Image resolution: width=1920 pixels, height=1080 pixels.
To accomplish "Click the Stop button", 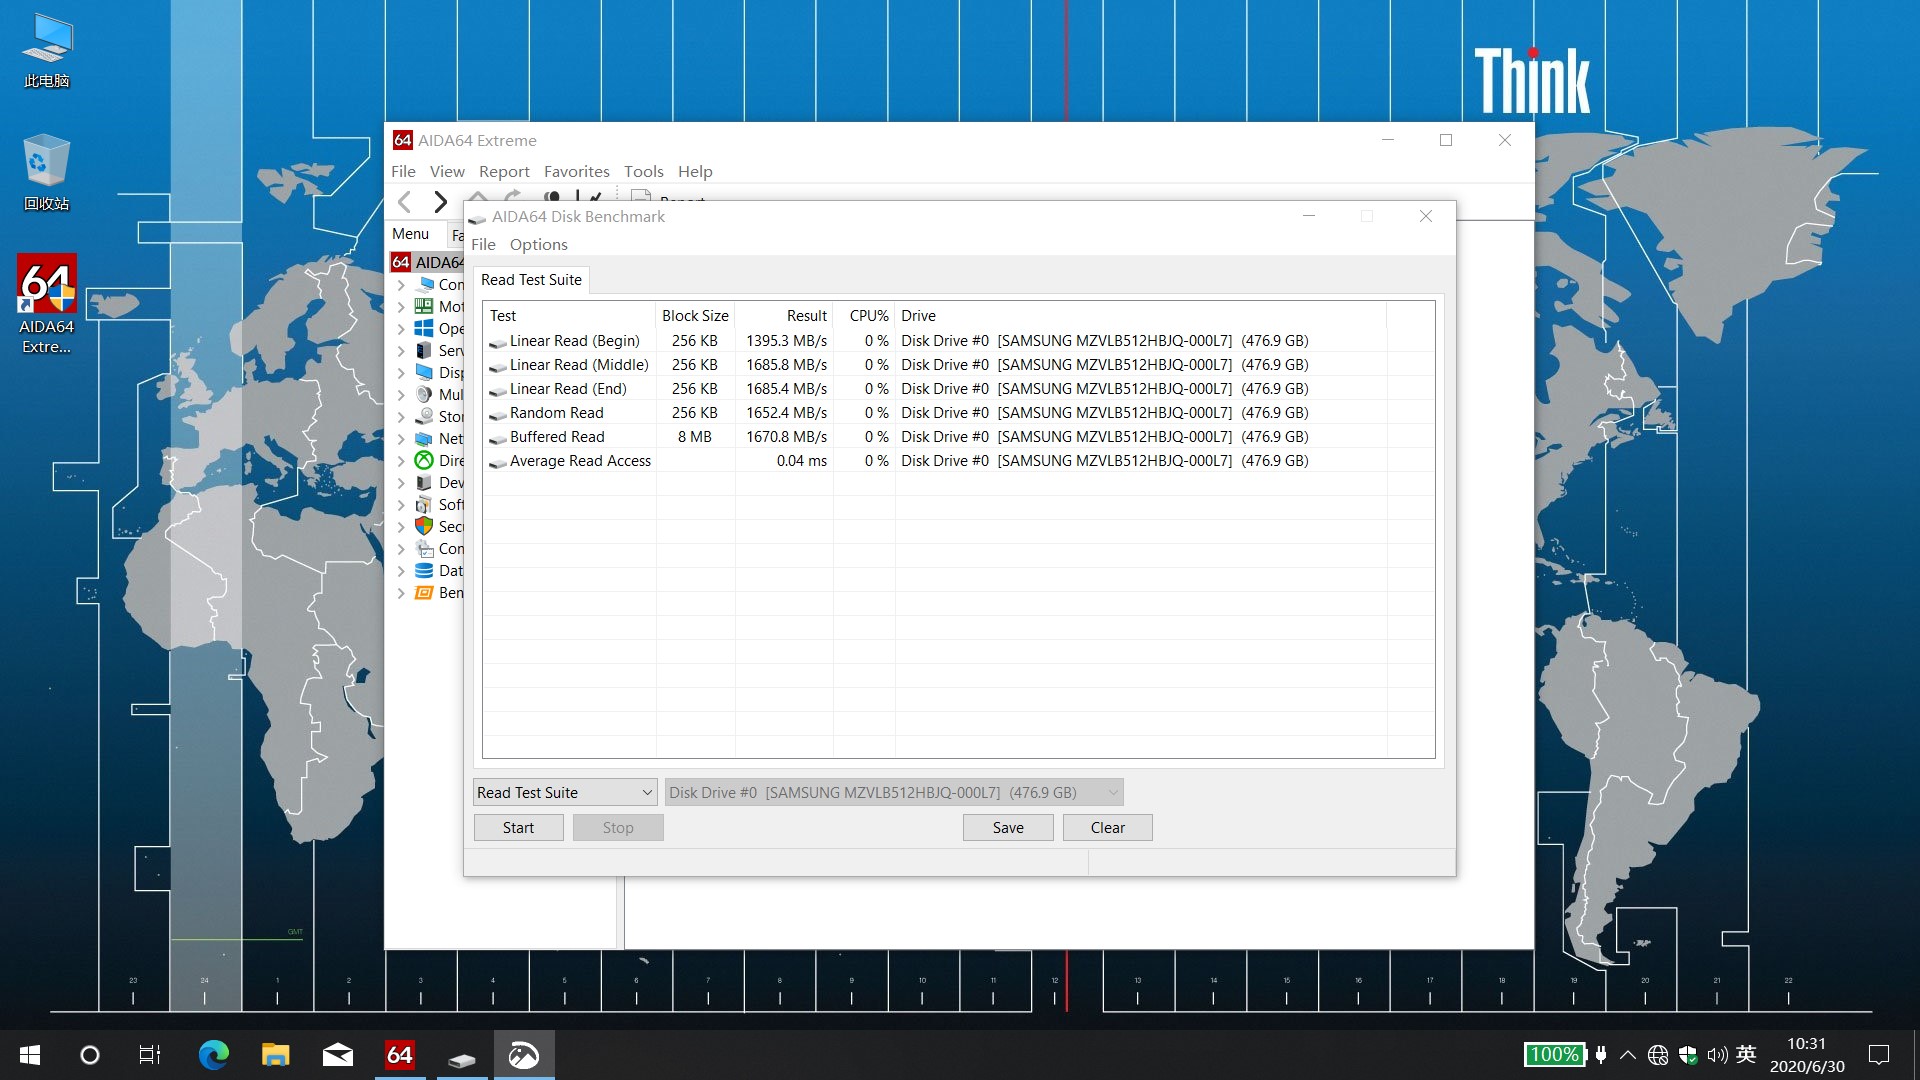I will click(618, 828).
